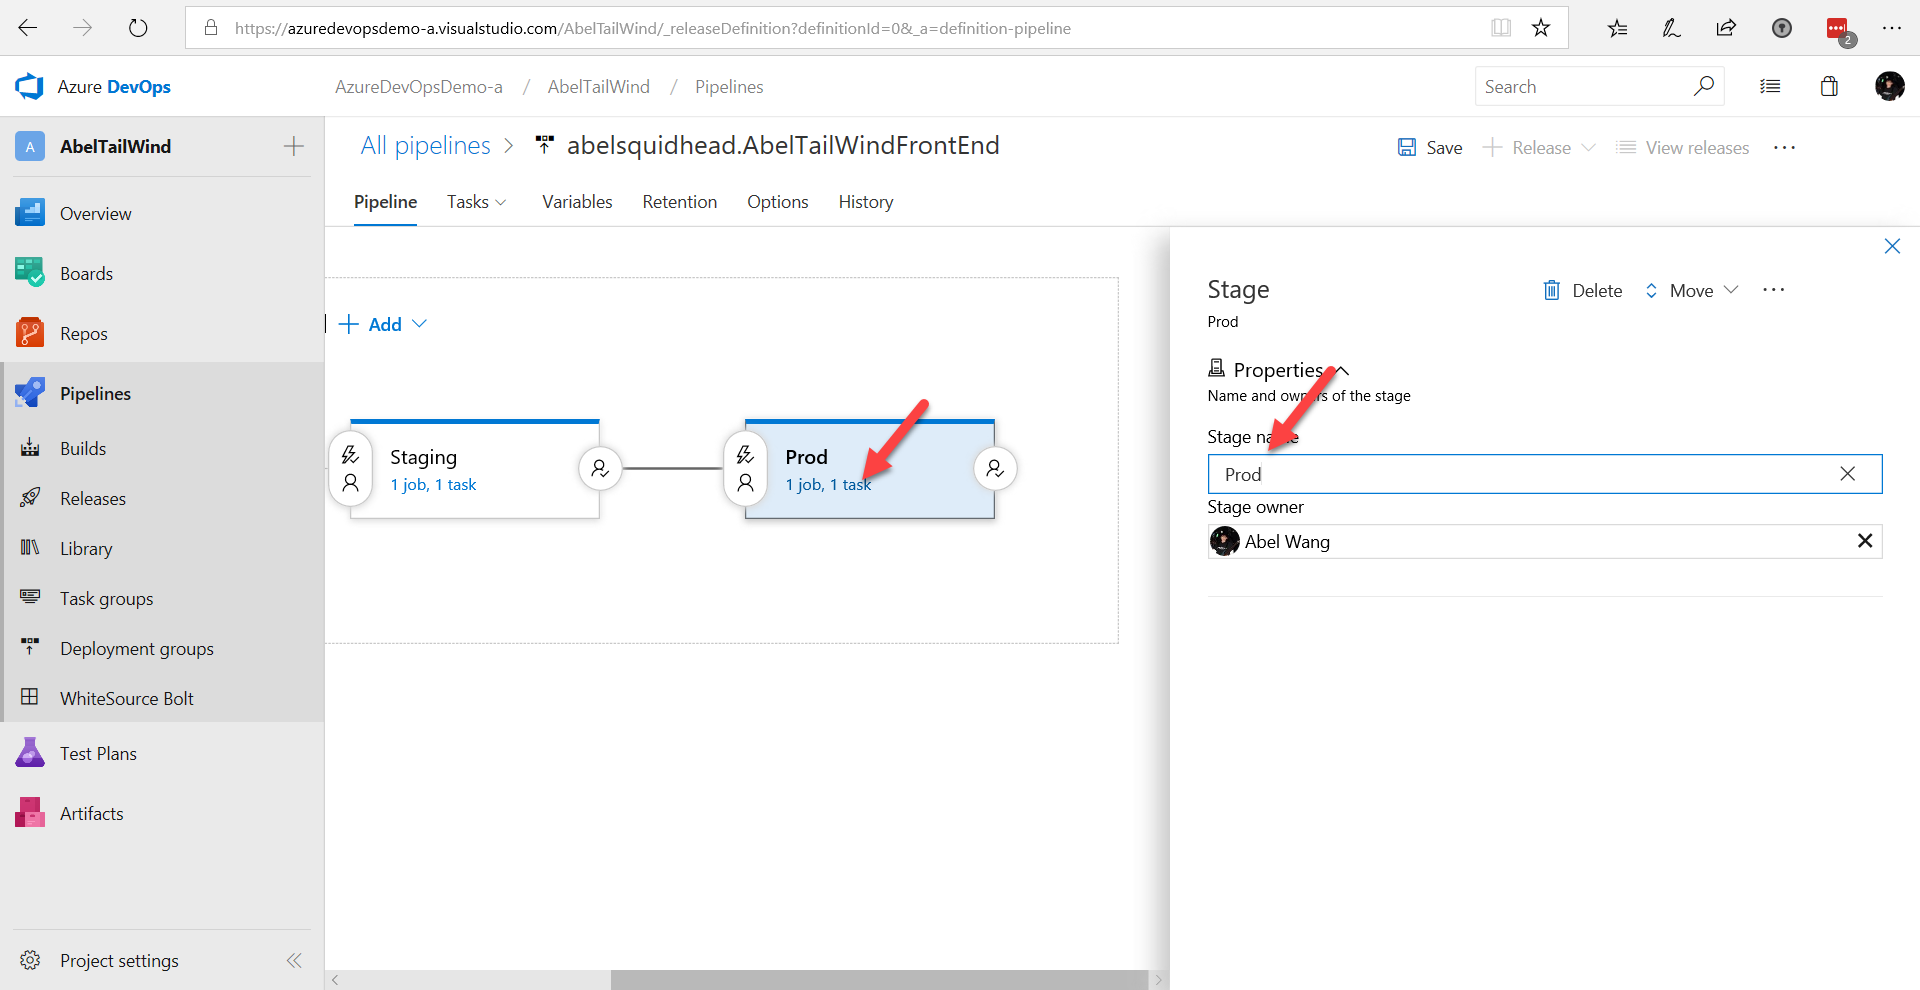
Task: Open the user profile avatar
Action: coord(1889,87)
